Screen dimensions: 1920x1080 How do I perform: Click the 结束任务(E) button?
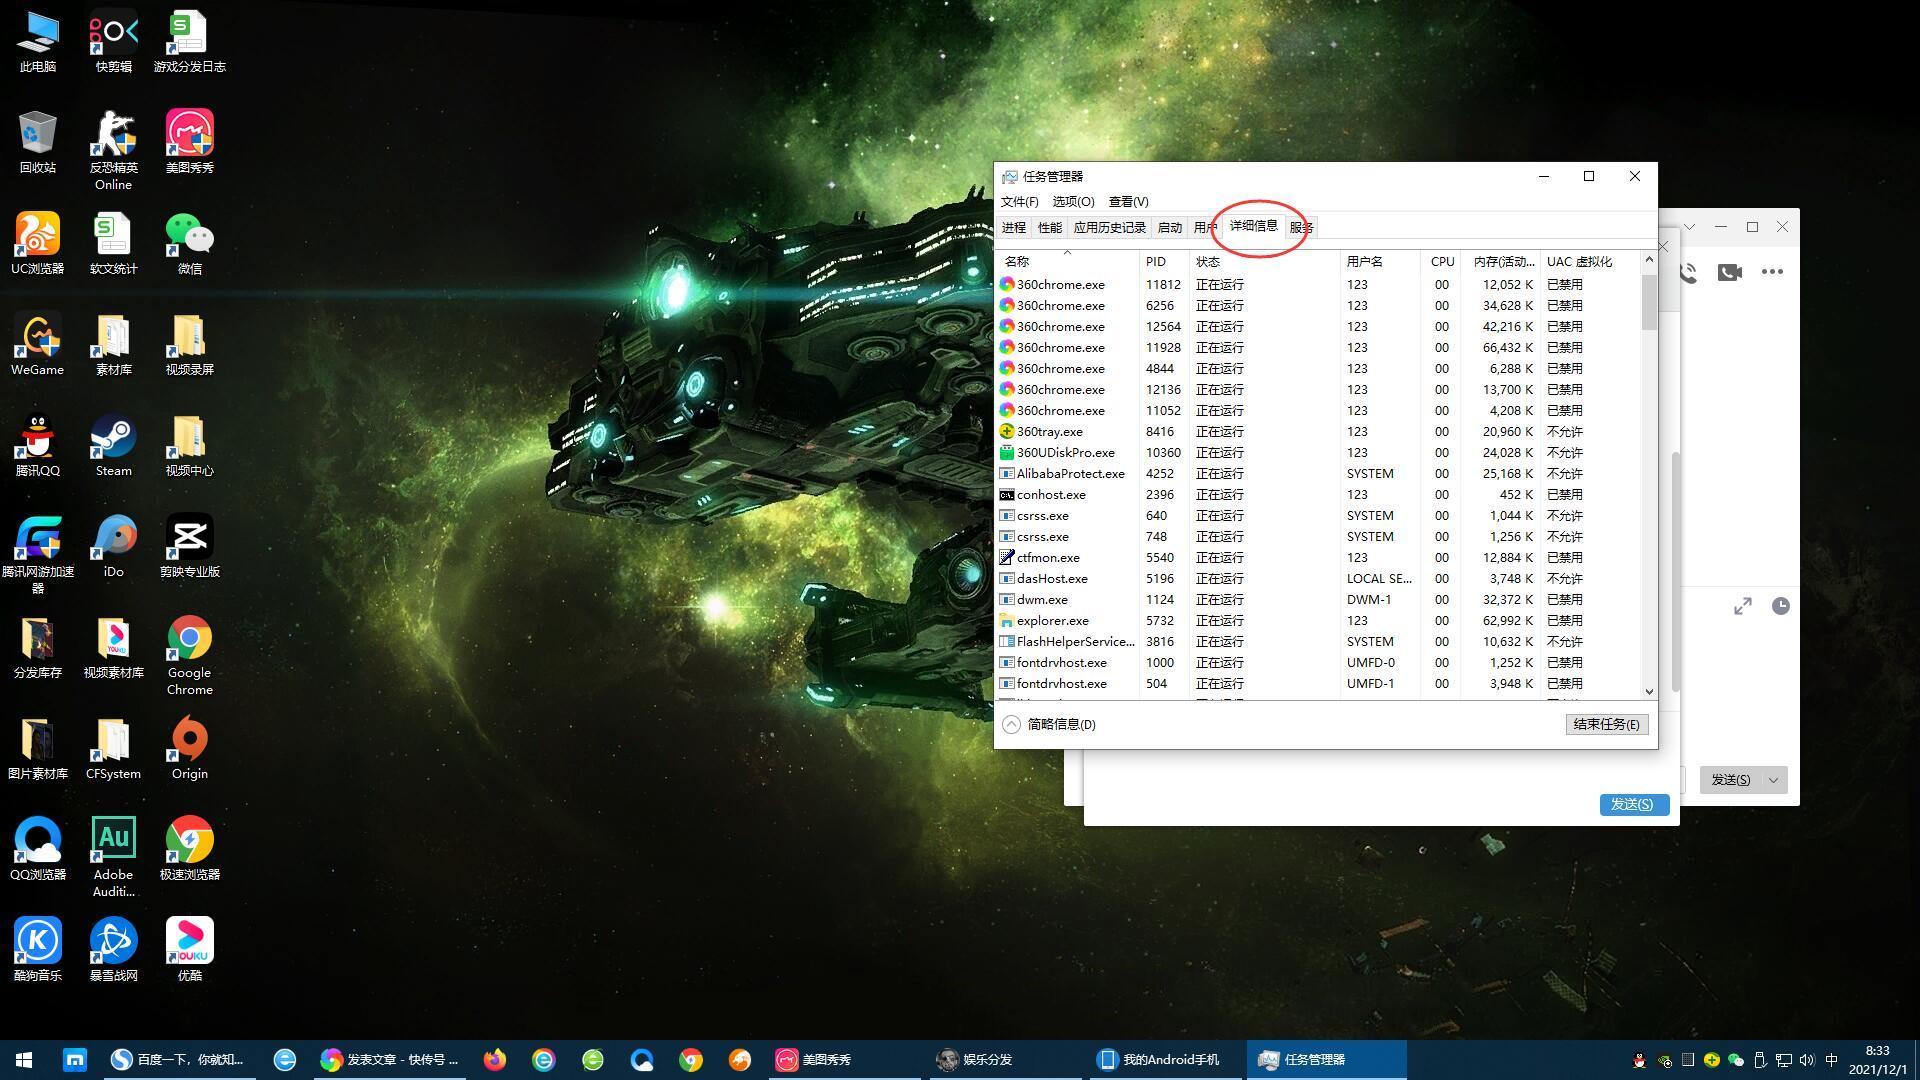point(1606,724)
